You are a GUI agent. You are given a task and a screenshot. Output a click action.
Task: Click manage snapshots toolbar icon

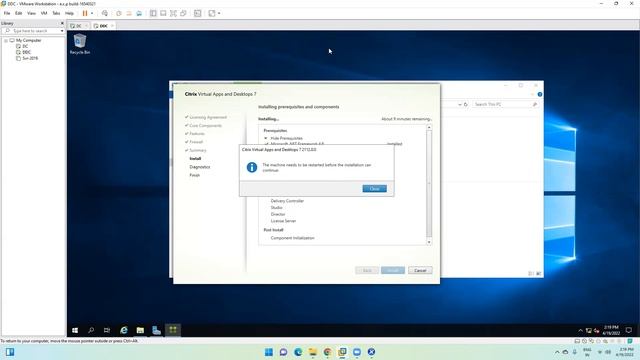(139, 13)
